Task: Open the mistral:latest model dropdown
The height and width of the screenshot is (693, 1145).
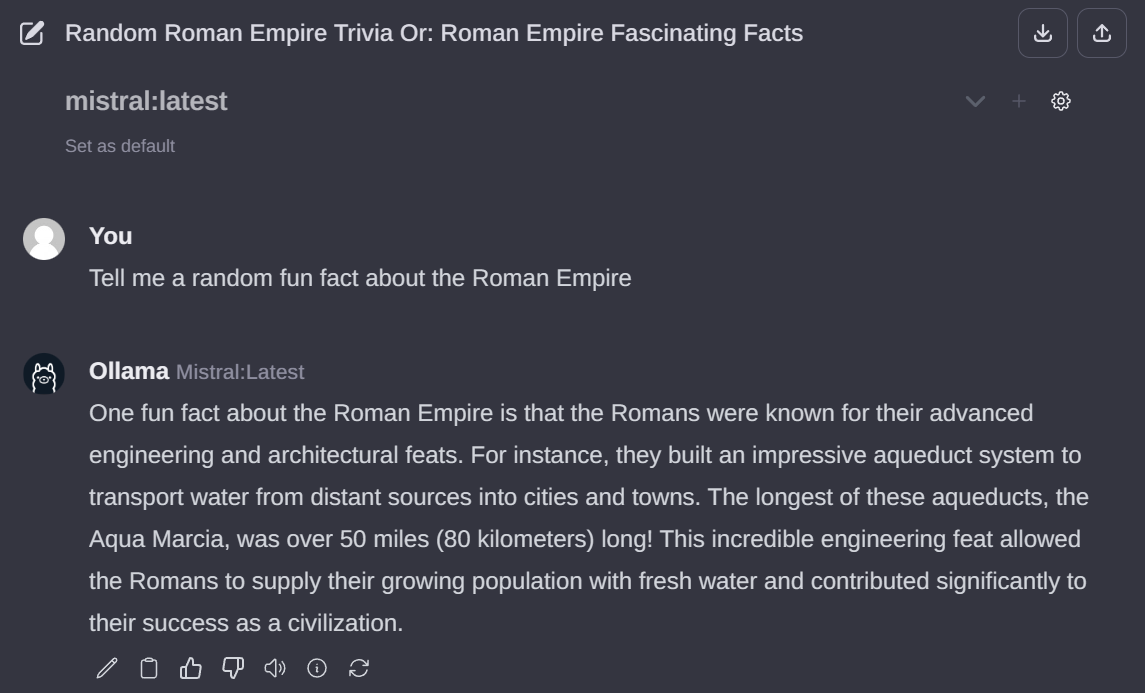Action: click(x=146, y=101)
